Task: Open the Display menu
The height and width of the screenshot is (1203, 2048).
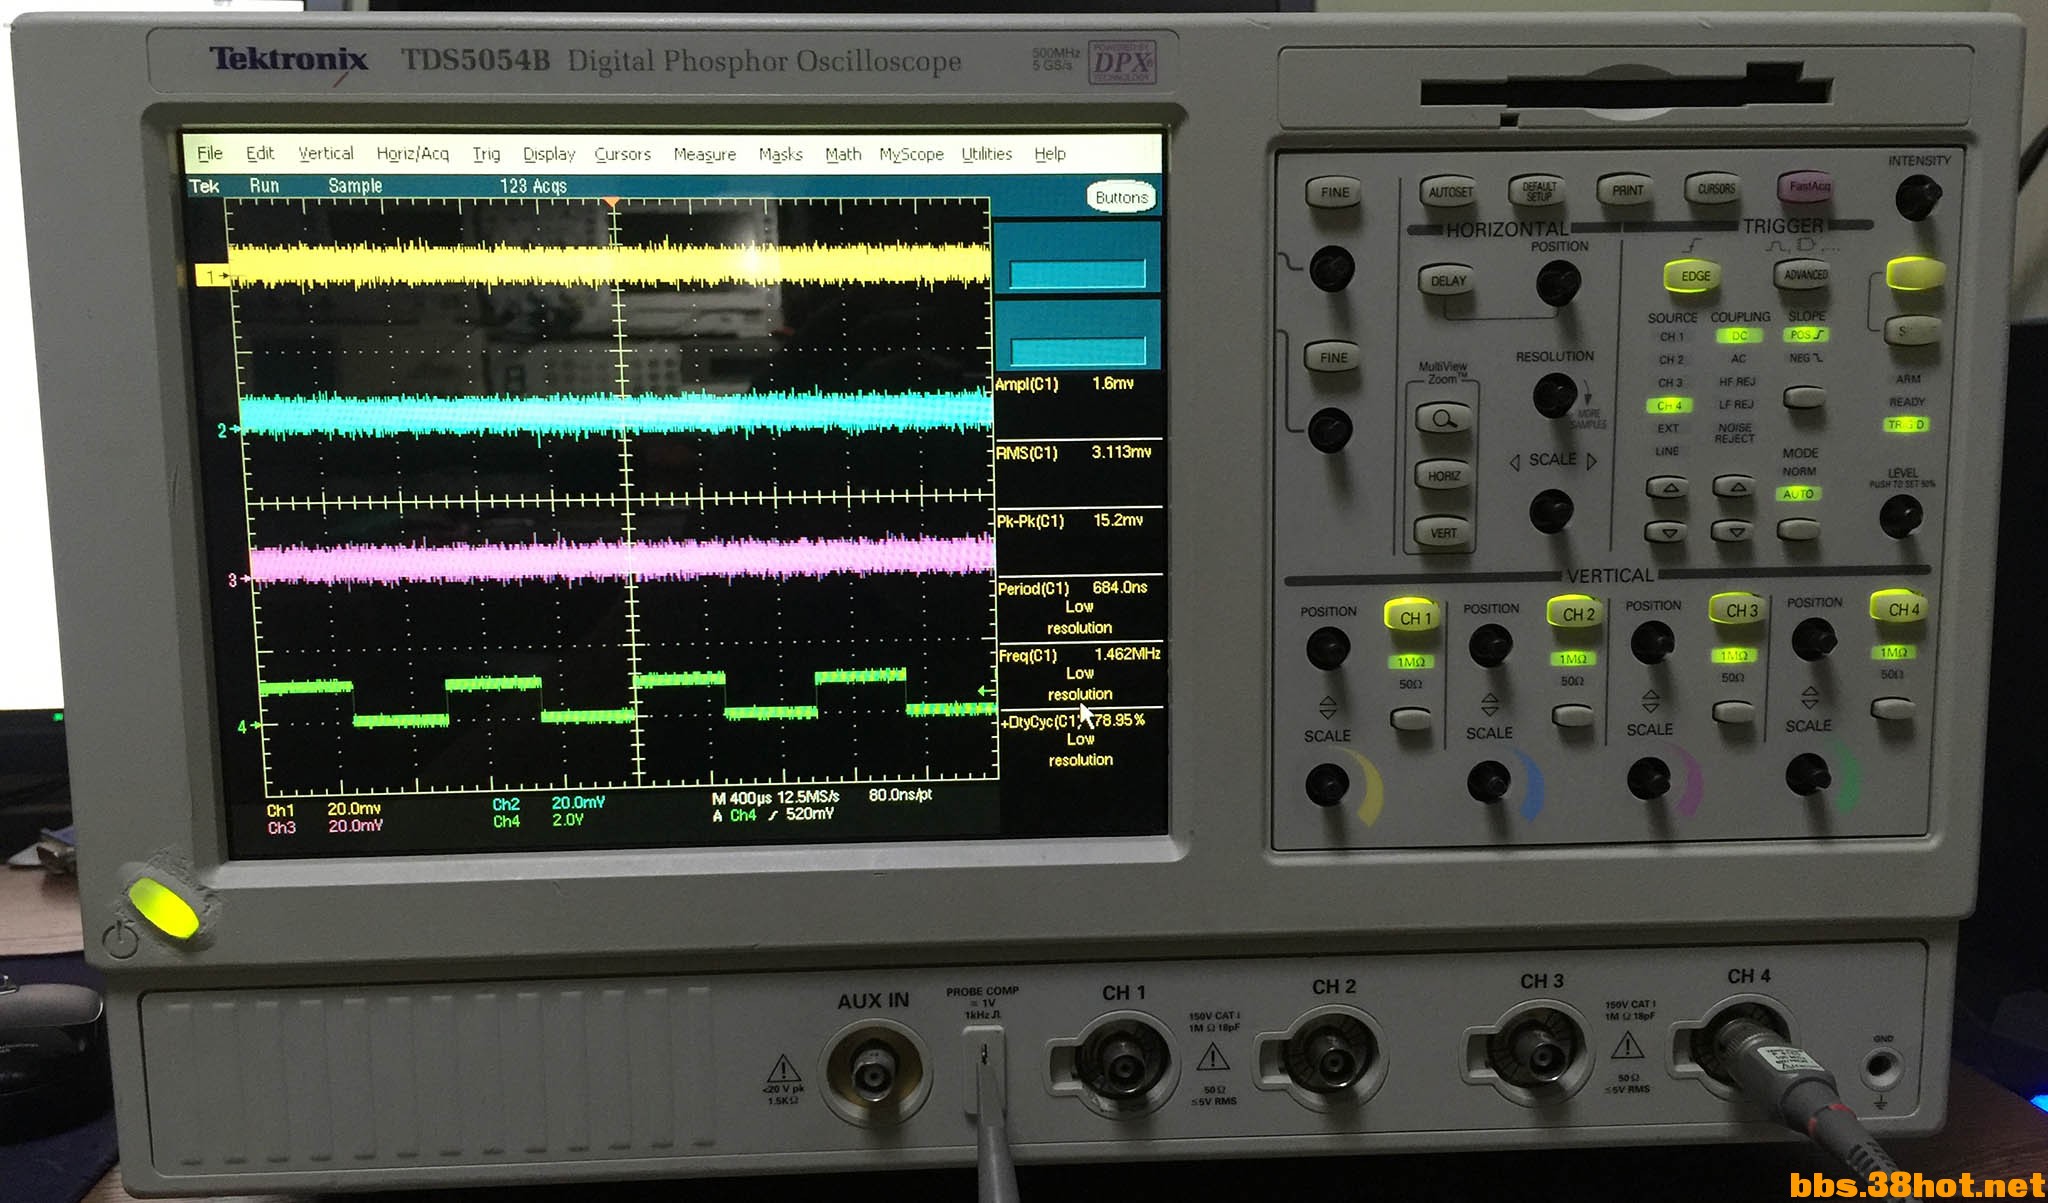Action: [549, 154]
